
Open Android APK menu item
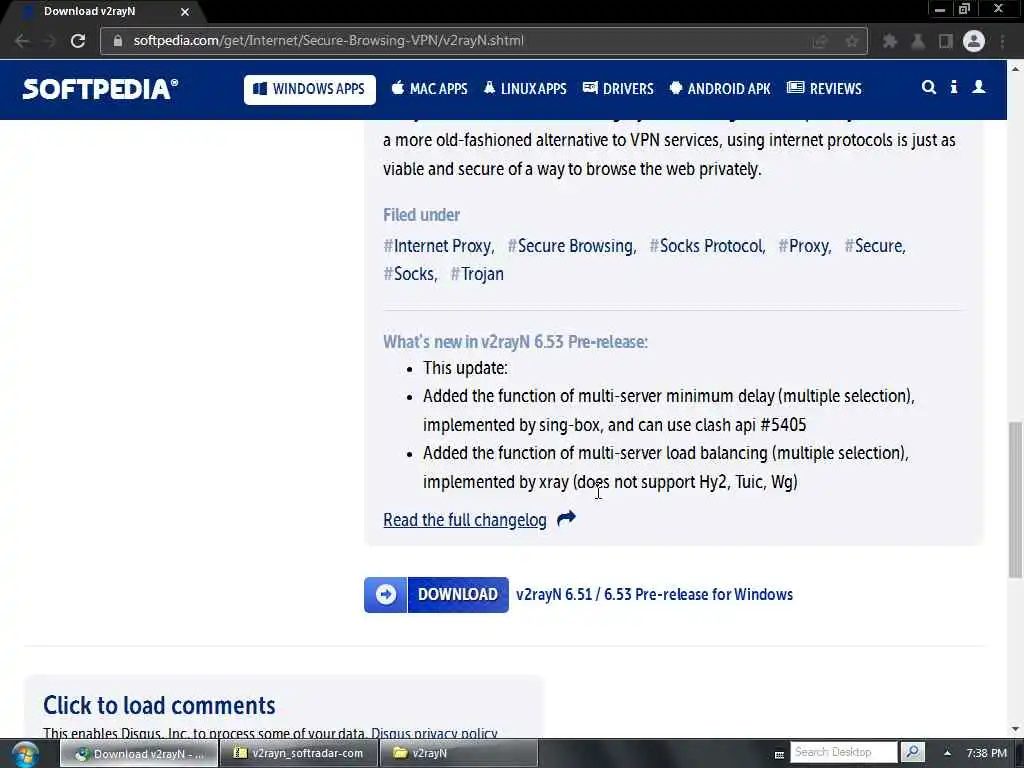720,89
